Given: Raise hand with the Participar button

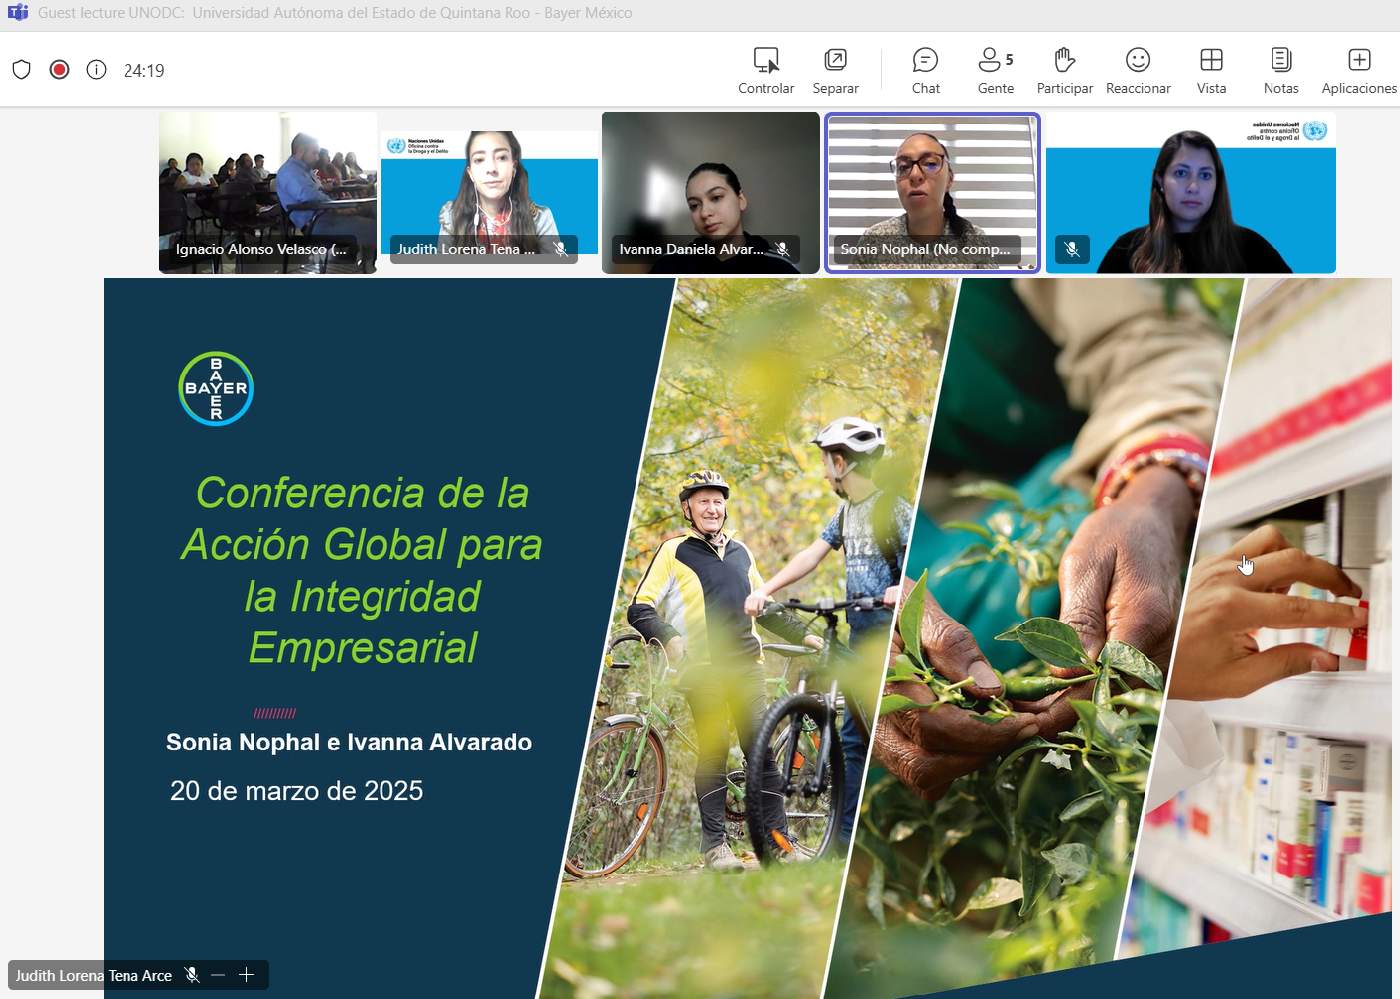Looking at the screenshot, I should [x=1065, y=71].
